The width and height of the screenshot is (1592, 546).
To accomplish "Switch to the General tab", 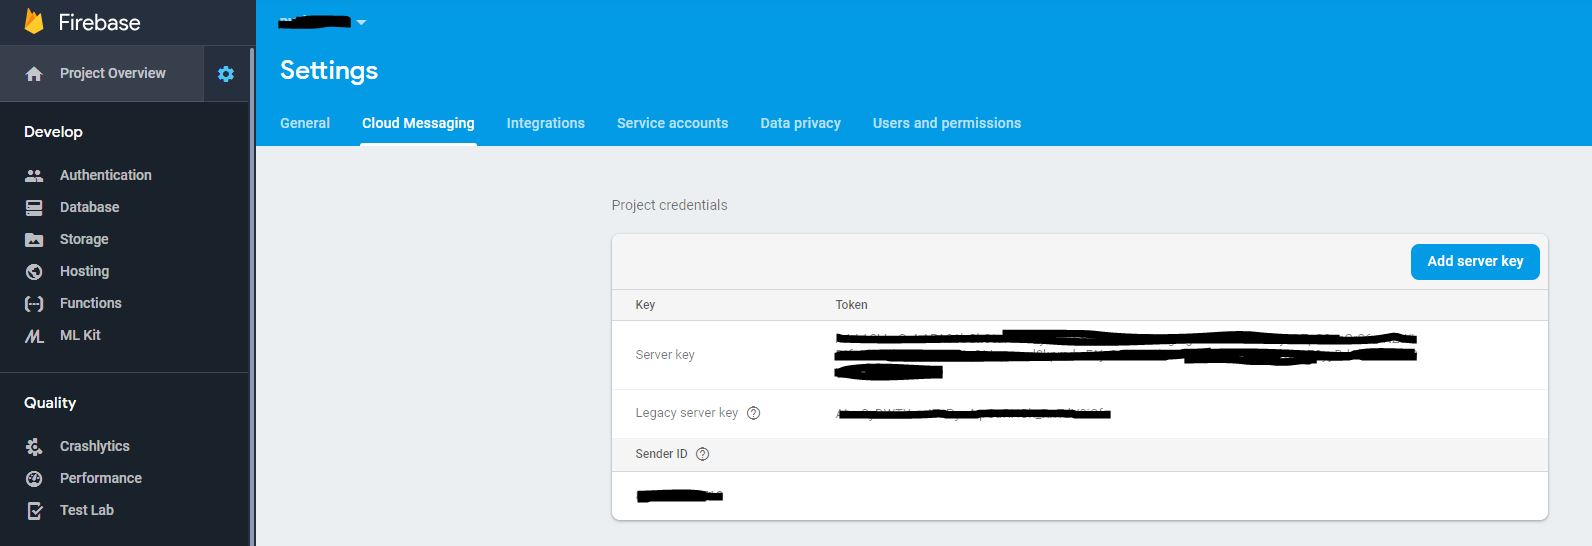I will point(305,123).
